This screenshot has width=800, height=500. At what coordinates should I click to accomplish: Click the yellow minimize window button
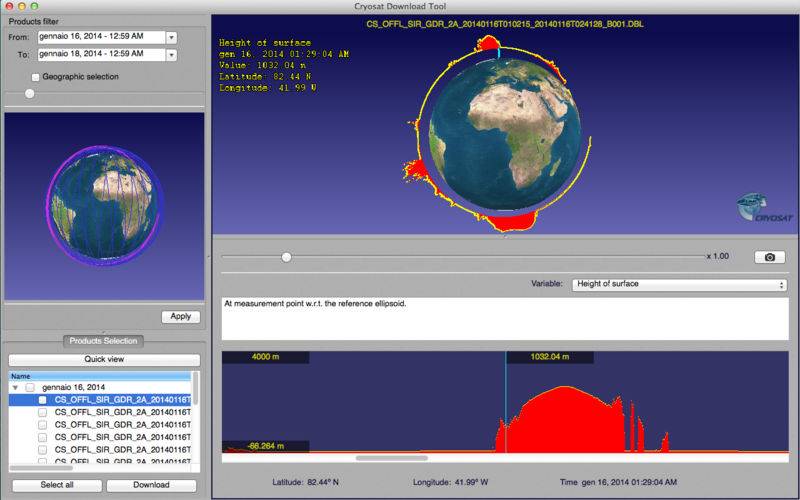[x=21, y=6]
